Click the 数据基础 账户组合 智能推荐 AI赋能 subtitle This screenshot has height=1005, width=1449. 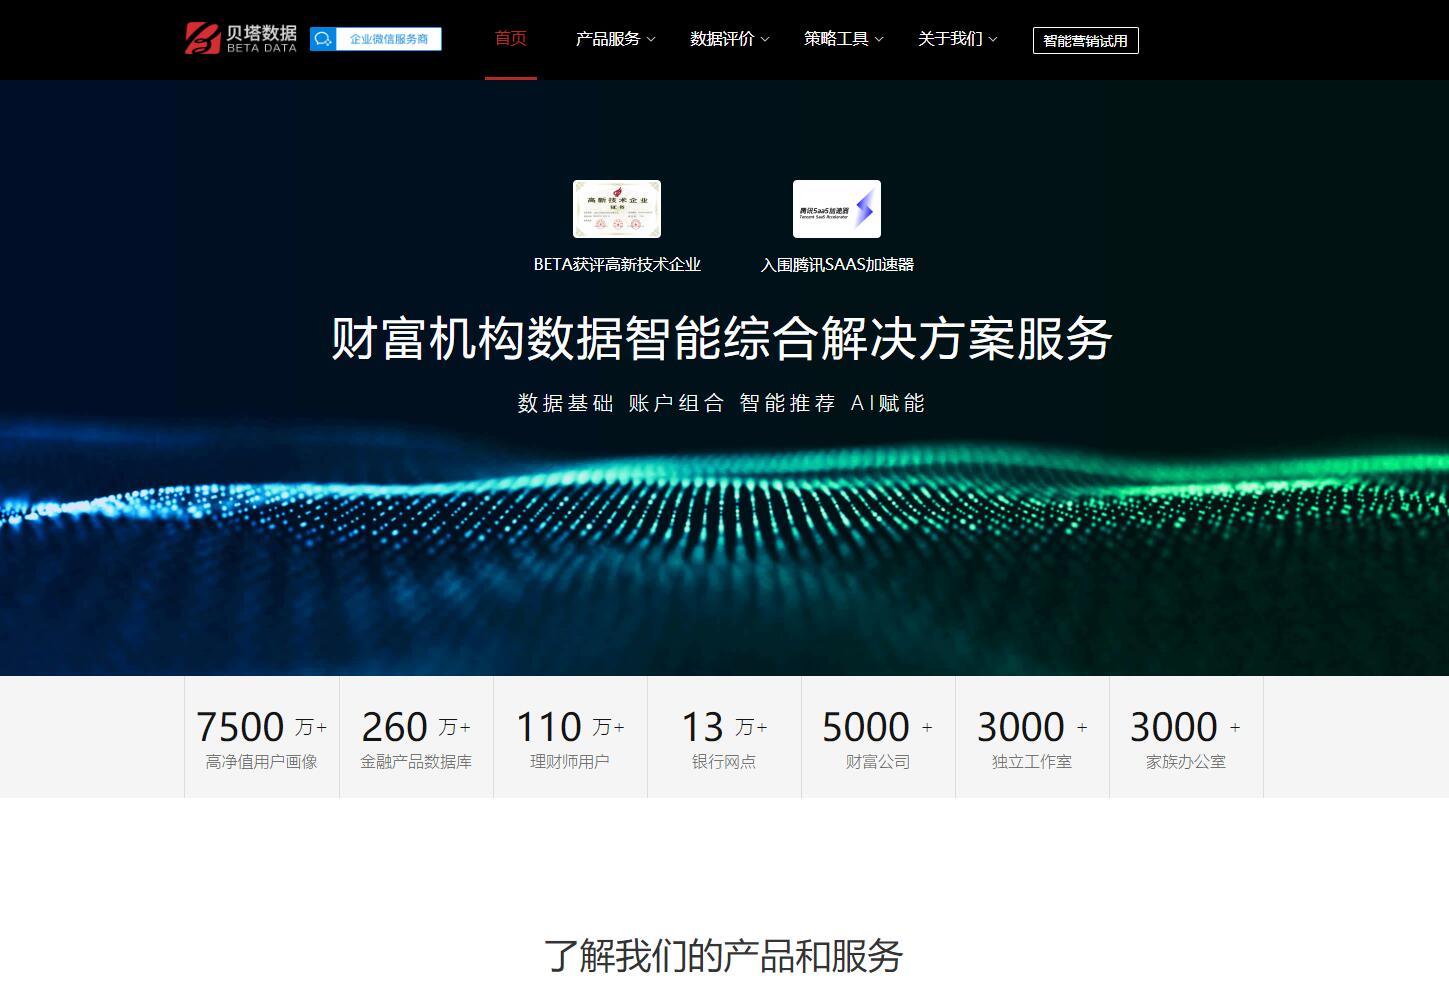point(722,403)
